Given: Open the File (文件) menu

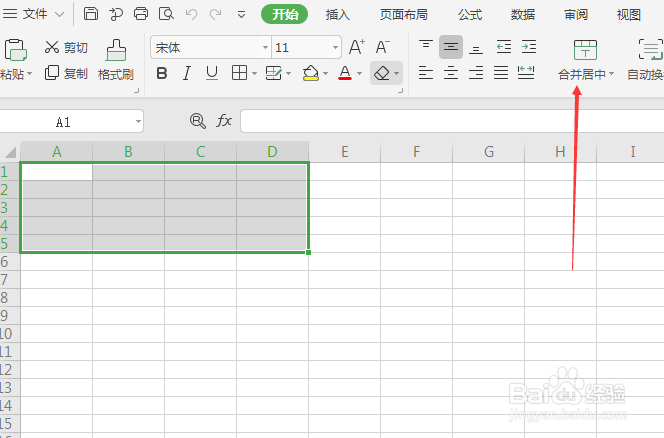Looking at the screenshot, I should point(35,14).
